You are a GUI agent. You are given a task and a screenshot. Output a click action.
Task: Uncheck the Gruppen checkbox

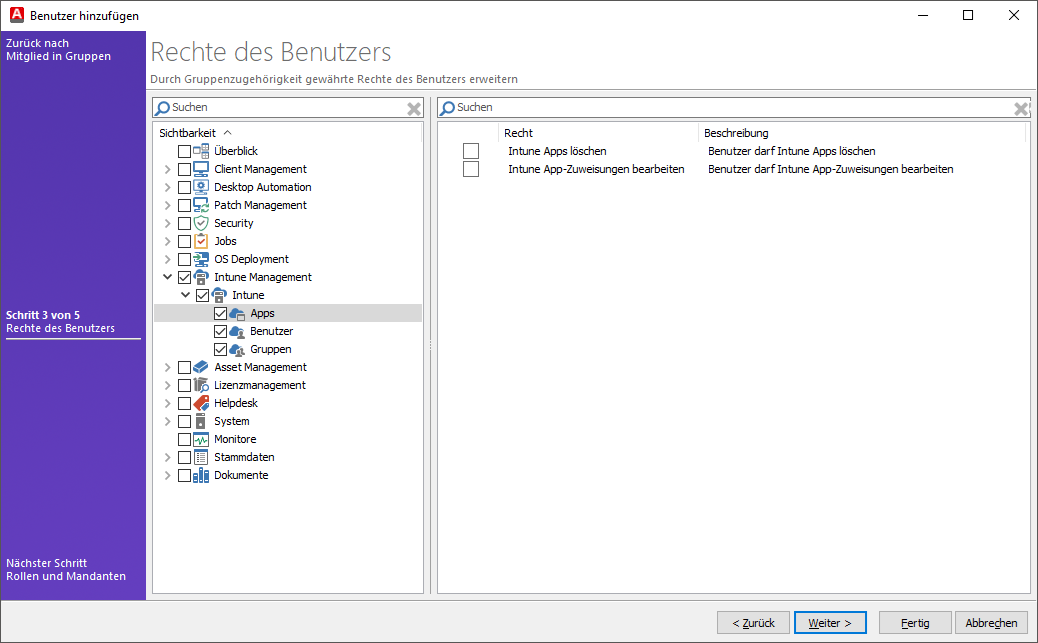pyautogui.click(x=220, y=348)
